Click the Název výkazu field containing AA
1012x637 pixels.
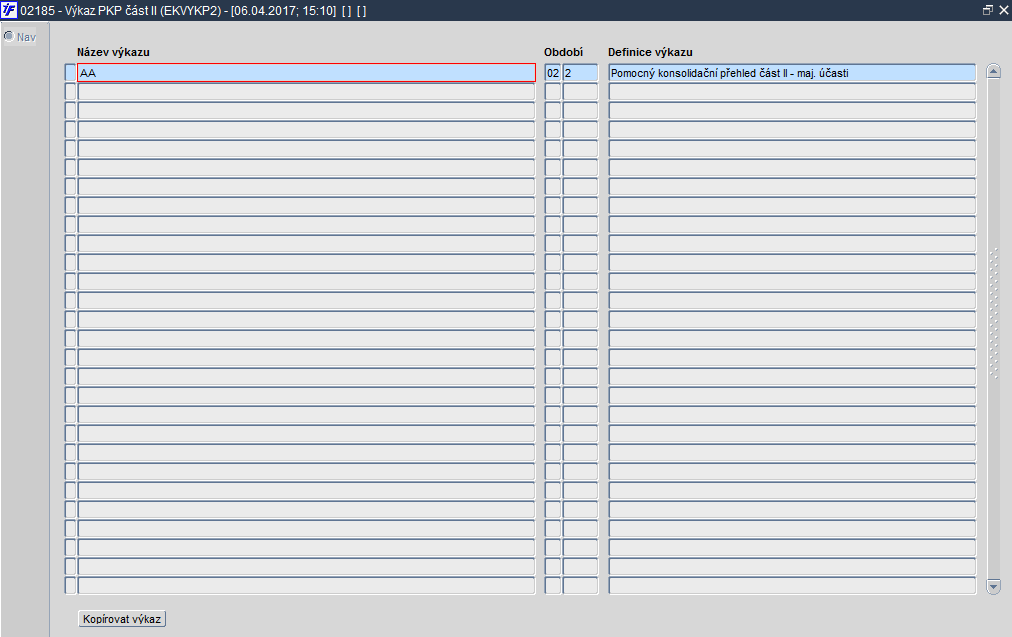coord(307,73)
